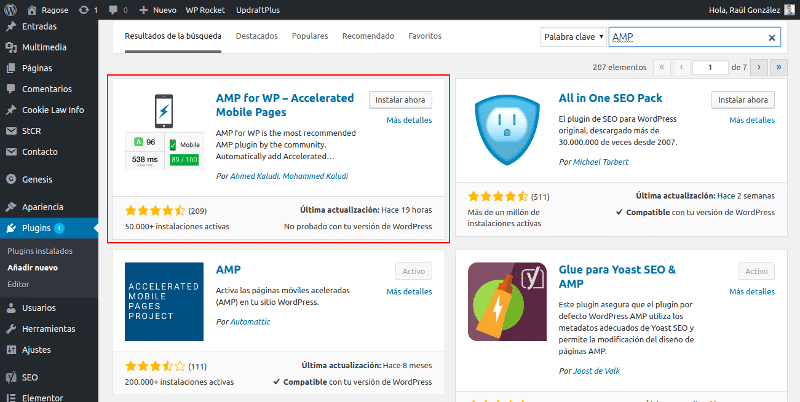Clear the AMP search with X icon
Image resolution: width=800 pixels, height=402 pixels.
click(771, 37)
